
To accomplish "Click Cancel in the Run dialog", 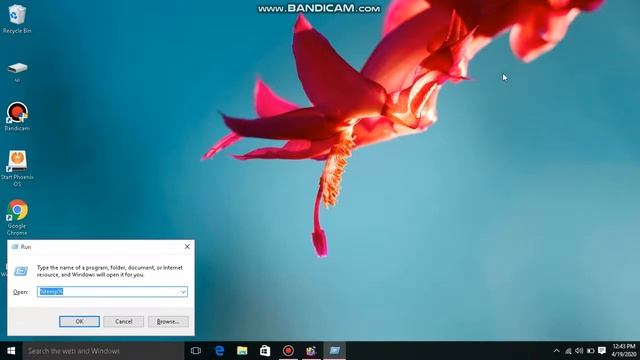I will click(123, 322).
